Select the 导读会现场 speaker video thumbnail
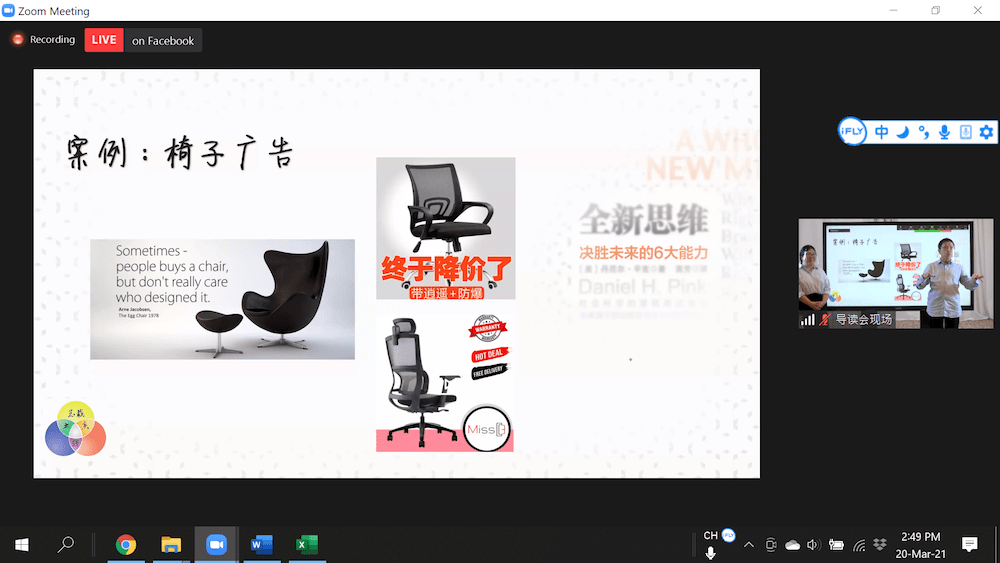Screen dimensions: 1000x563 [881, 272]
